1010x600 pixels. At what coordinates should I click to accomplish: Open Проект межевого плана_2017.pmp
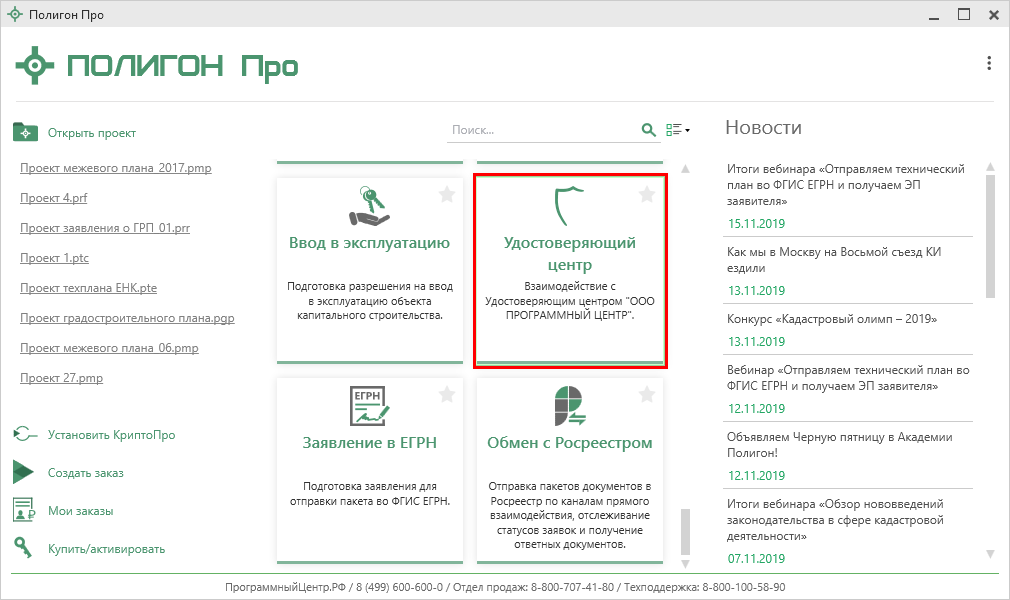point(115,168)
